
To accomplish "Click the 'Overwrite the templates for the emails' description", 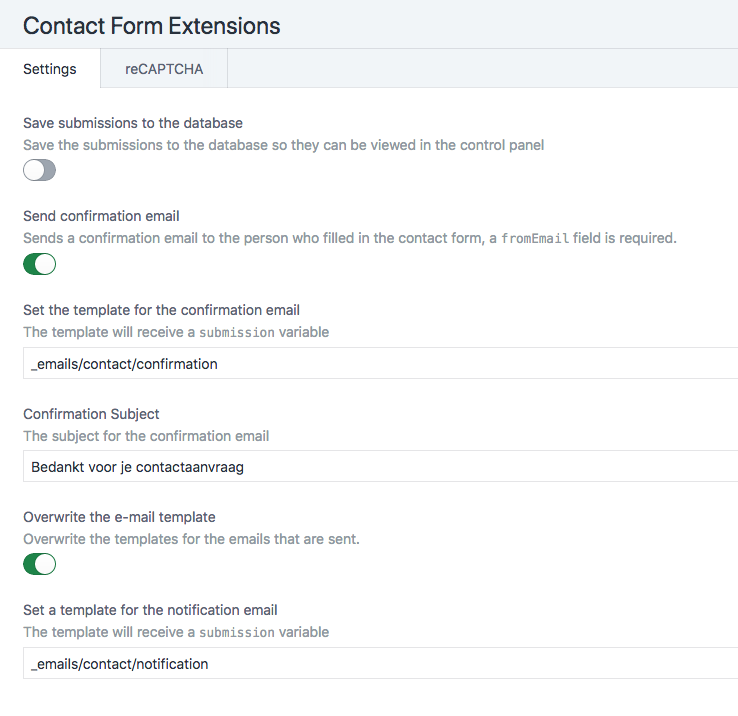I will 191,539.
